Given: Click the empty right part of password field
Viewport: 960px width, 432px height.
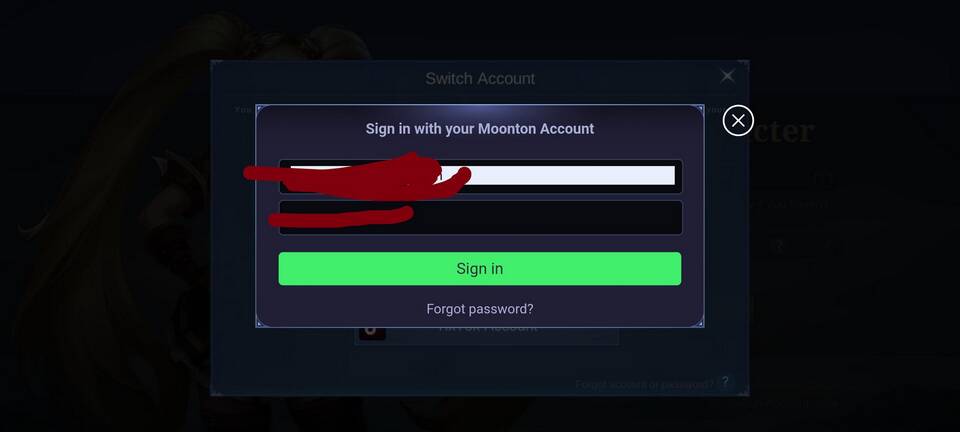Looking at the screenshot, I should 547,217.
